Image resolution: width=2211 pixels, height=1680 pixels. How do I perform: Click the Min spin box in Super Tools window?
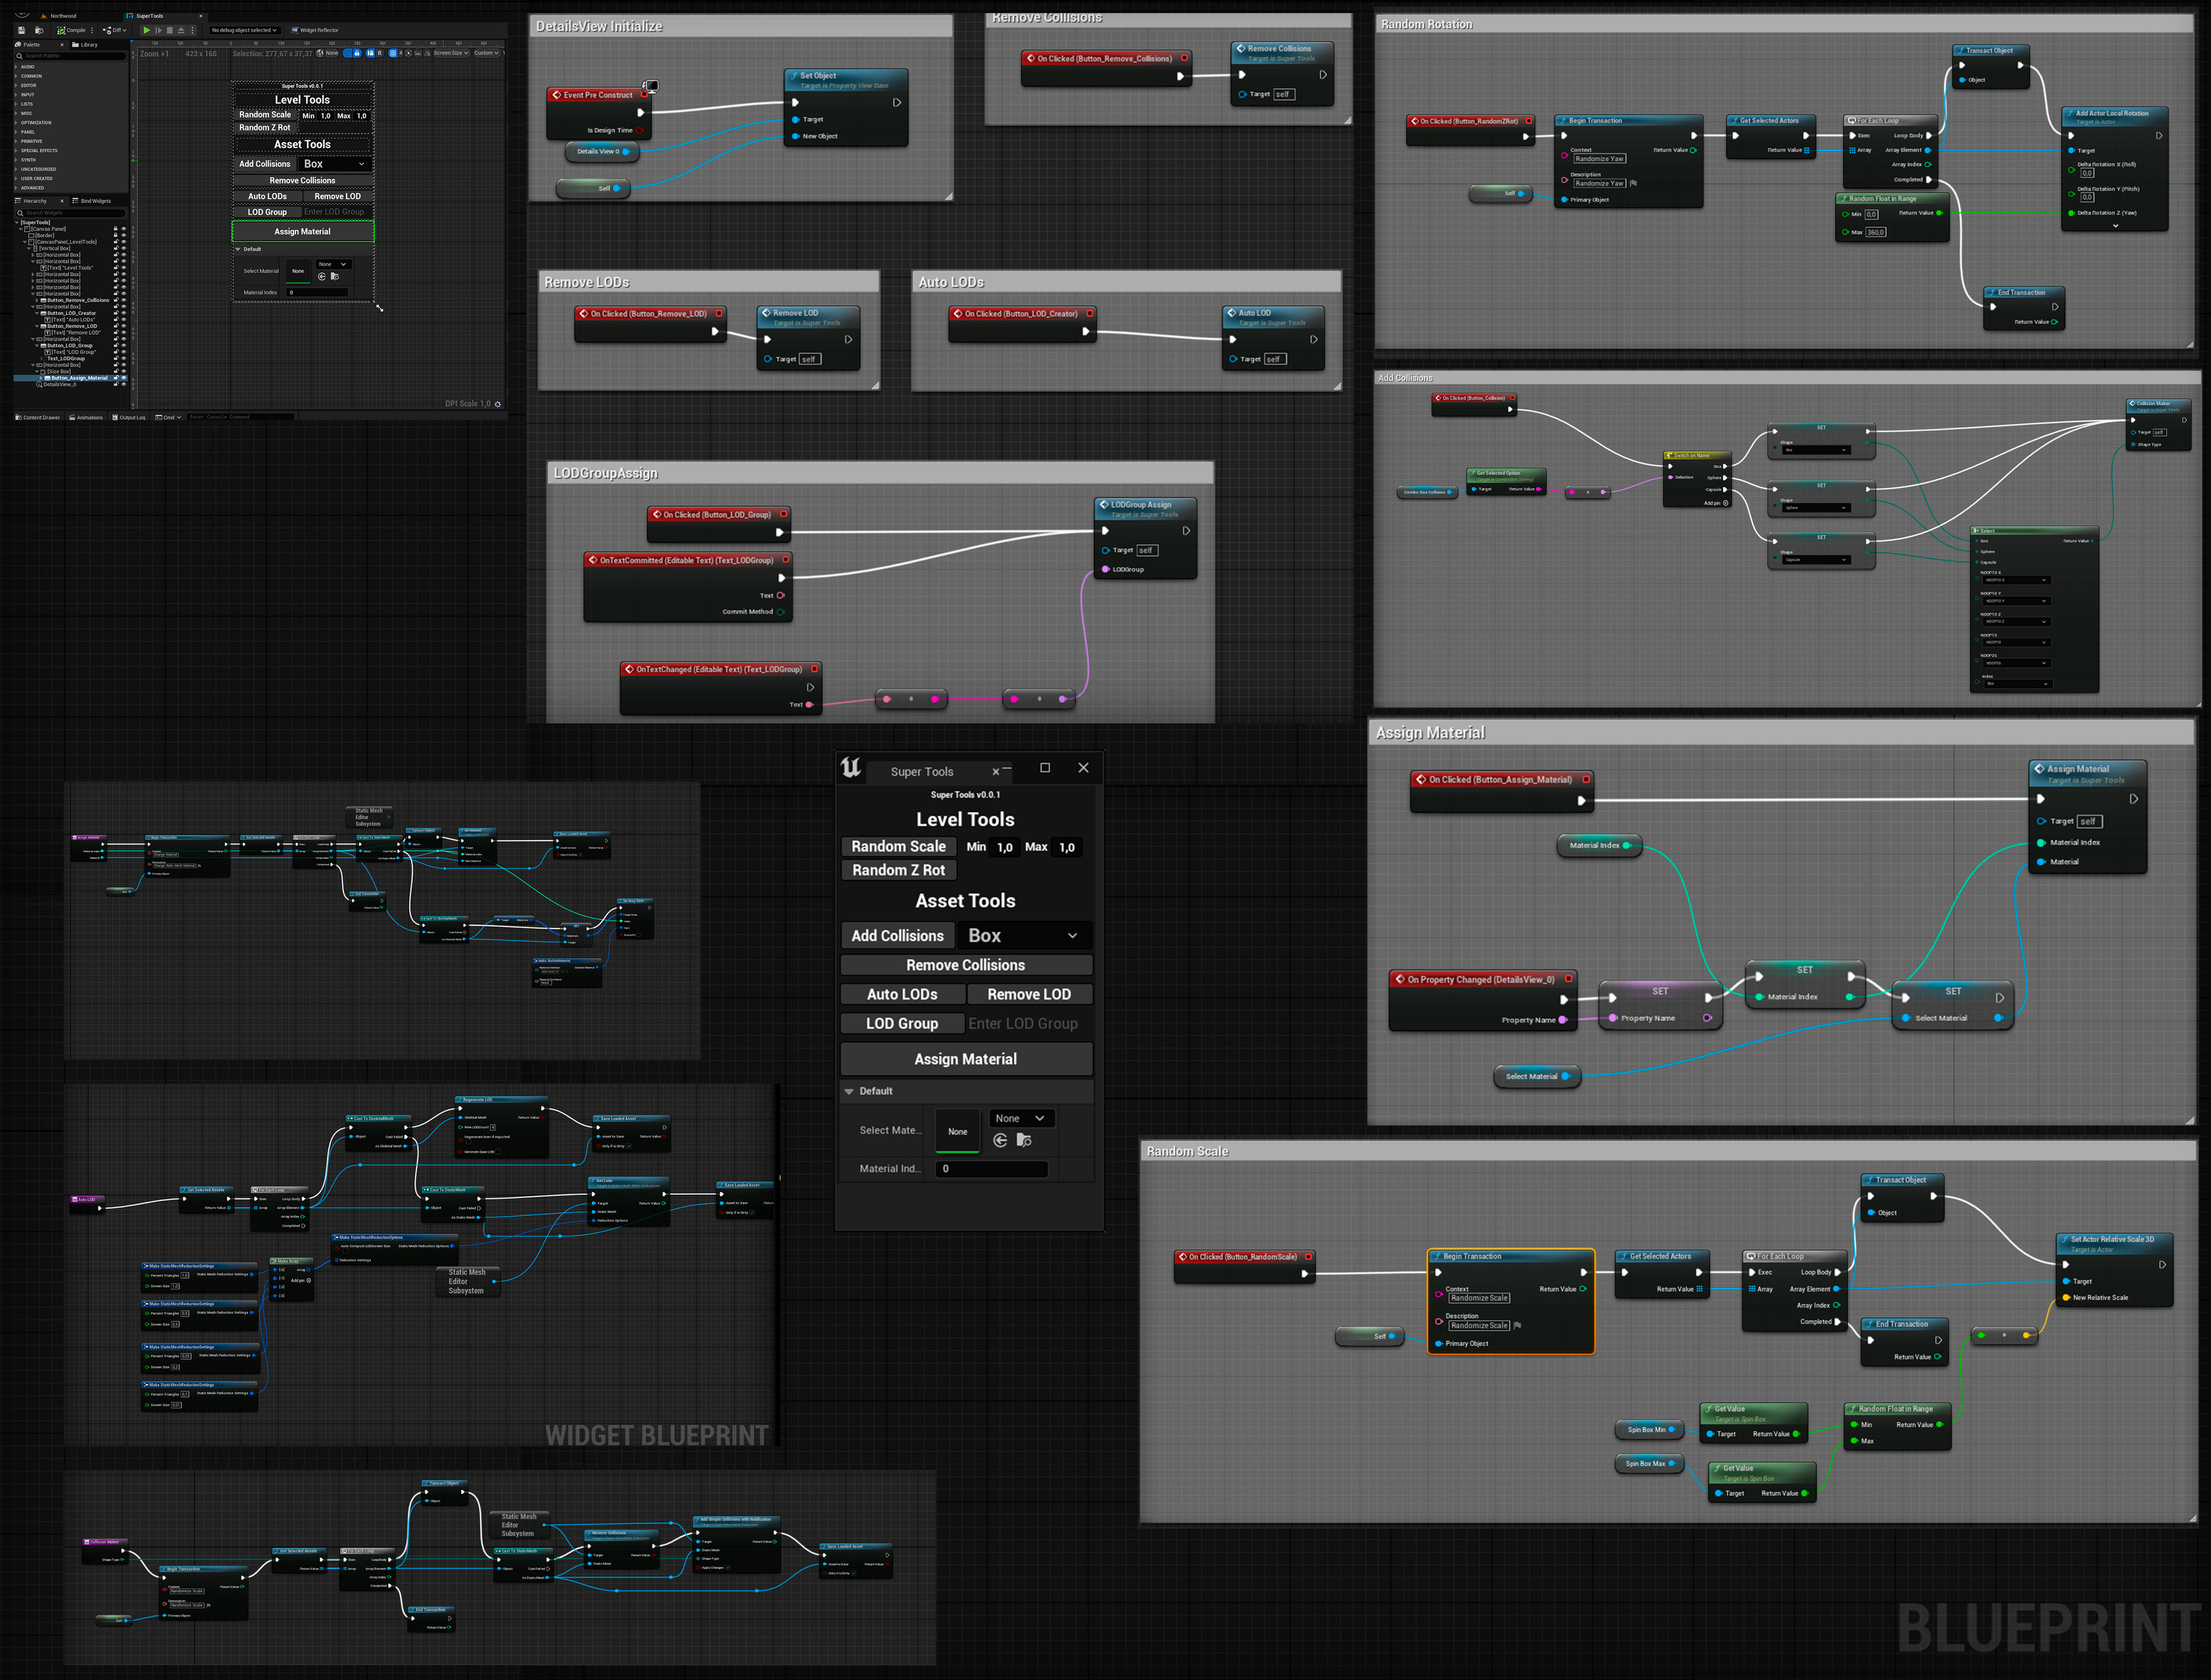[x=1004, y=847]
